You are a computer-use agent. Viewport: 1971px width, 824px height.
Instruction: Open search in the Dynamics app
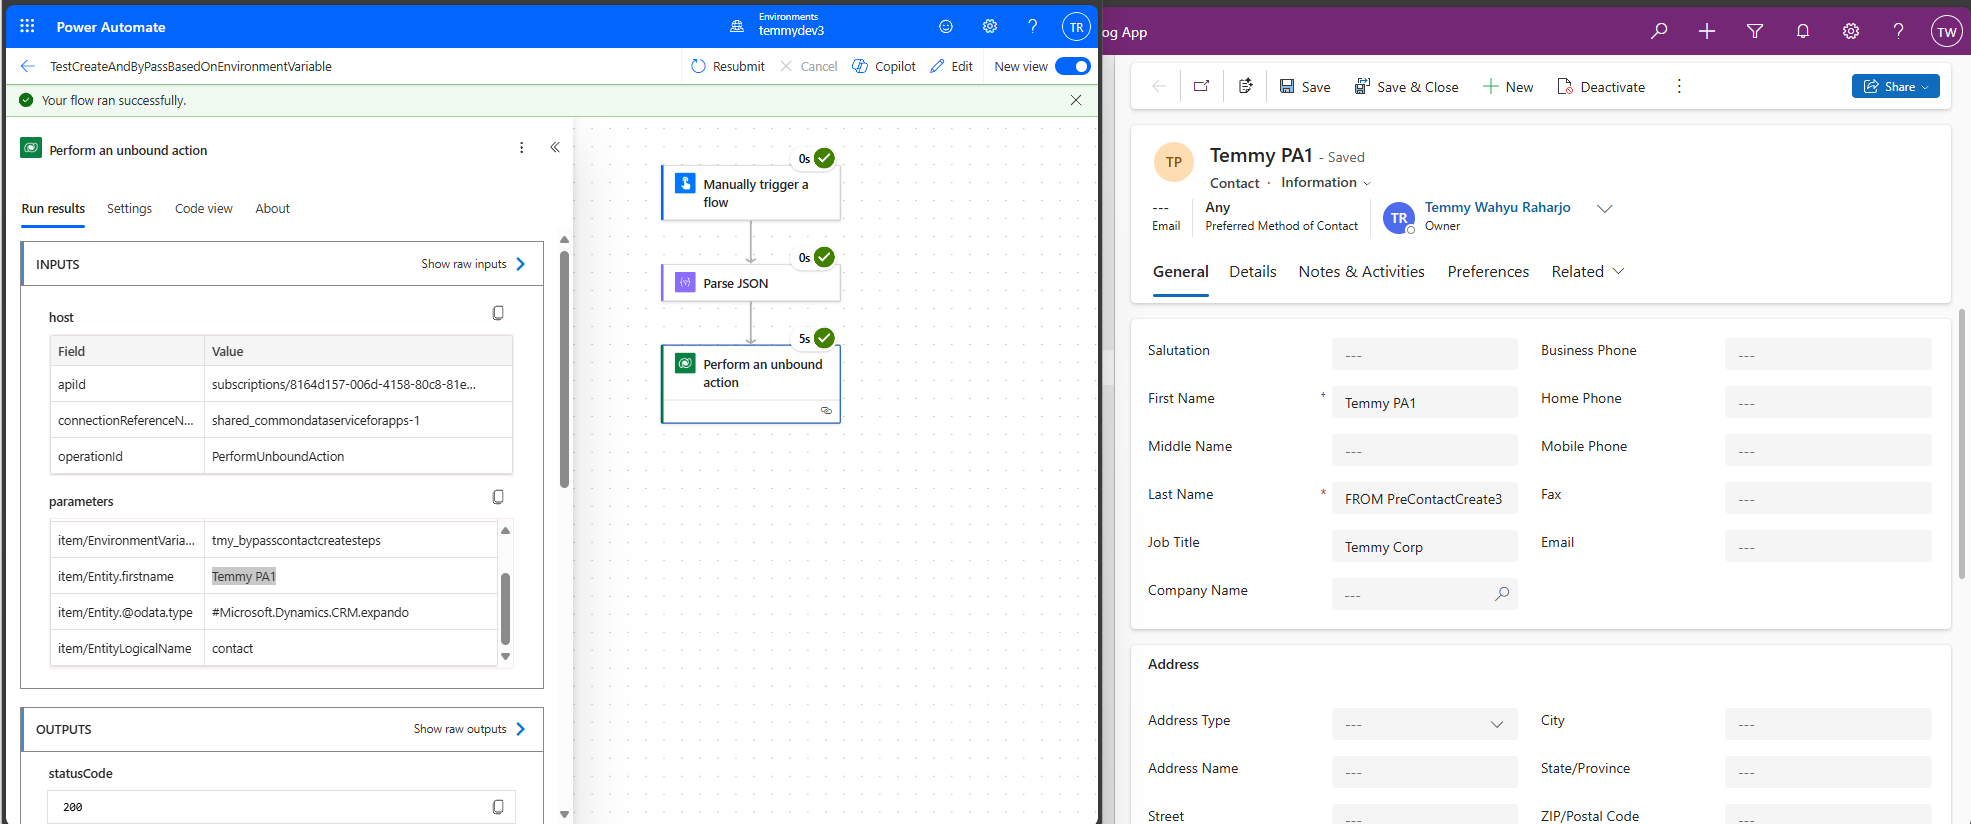tap(1659, 31)
